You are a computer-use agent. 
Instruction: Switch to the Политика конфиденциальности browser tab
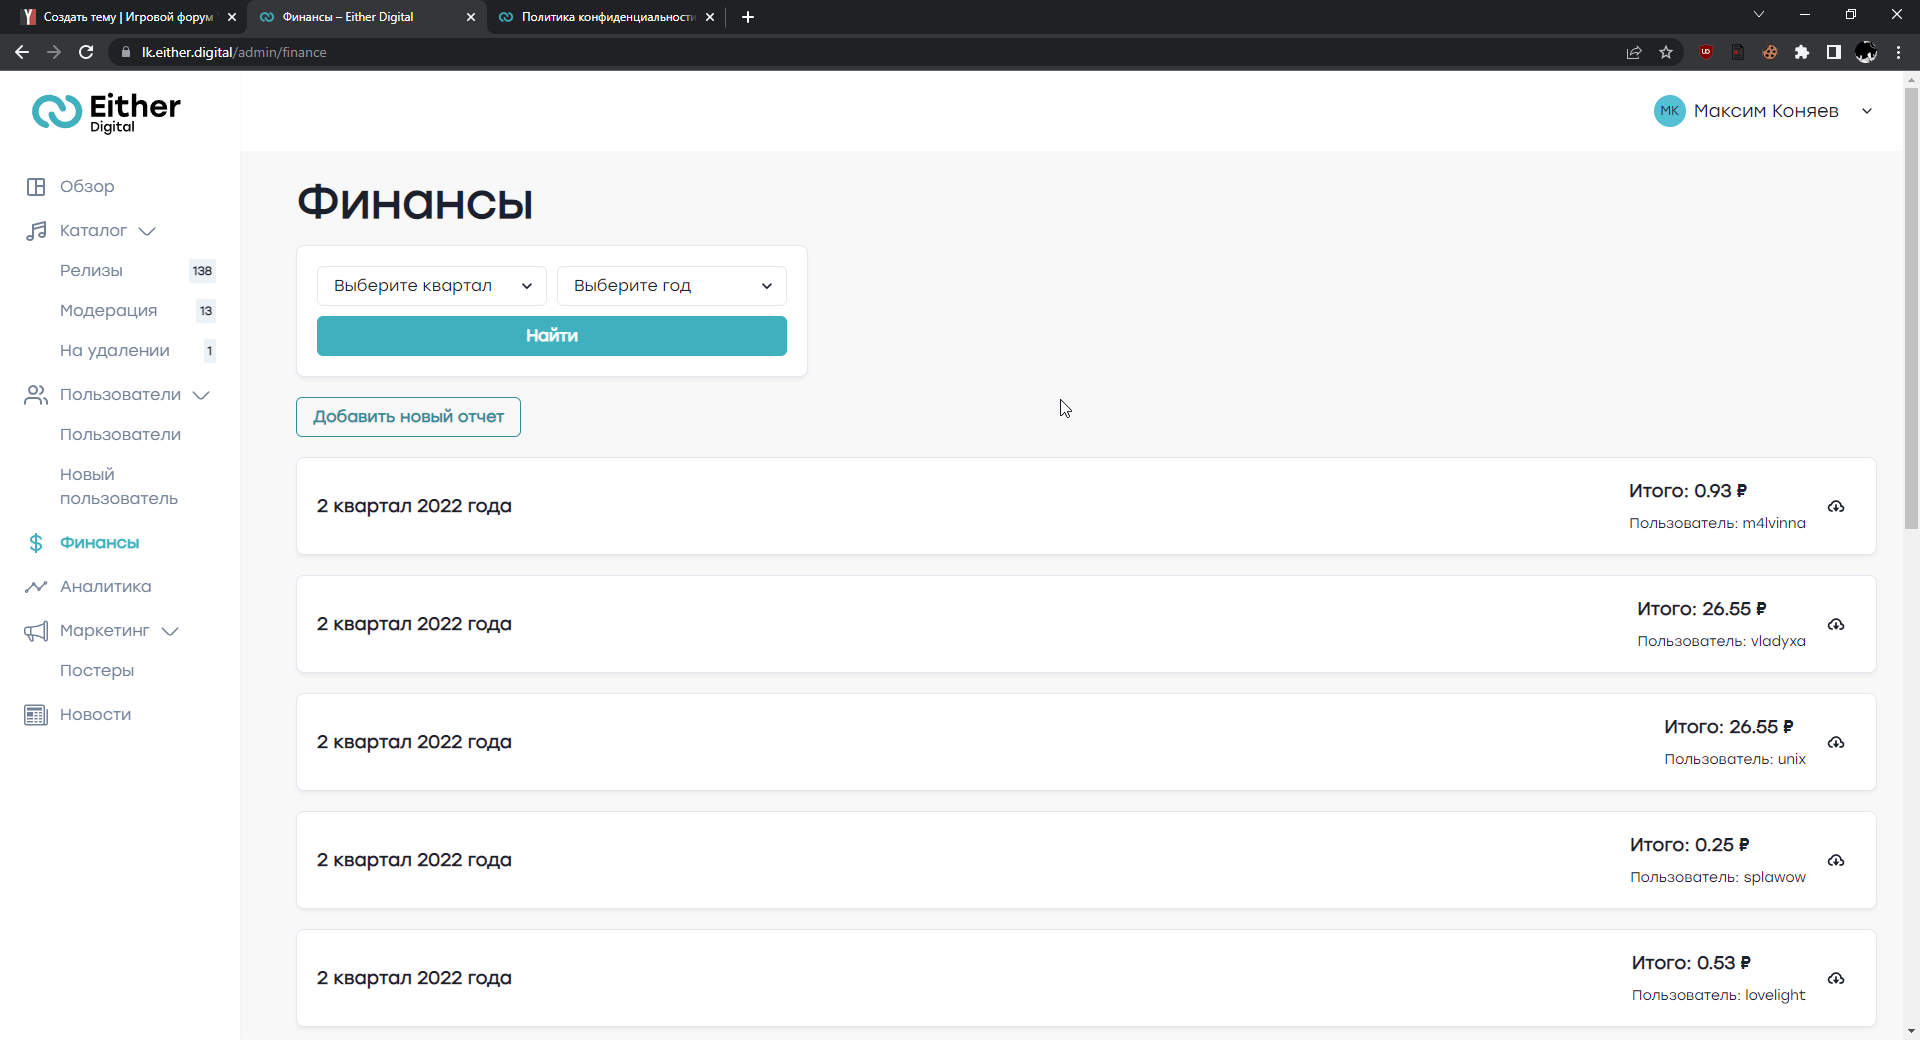(x=606, y=17)
